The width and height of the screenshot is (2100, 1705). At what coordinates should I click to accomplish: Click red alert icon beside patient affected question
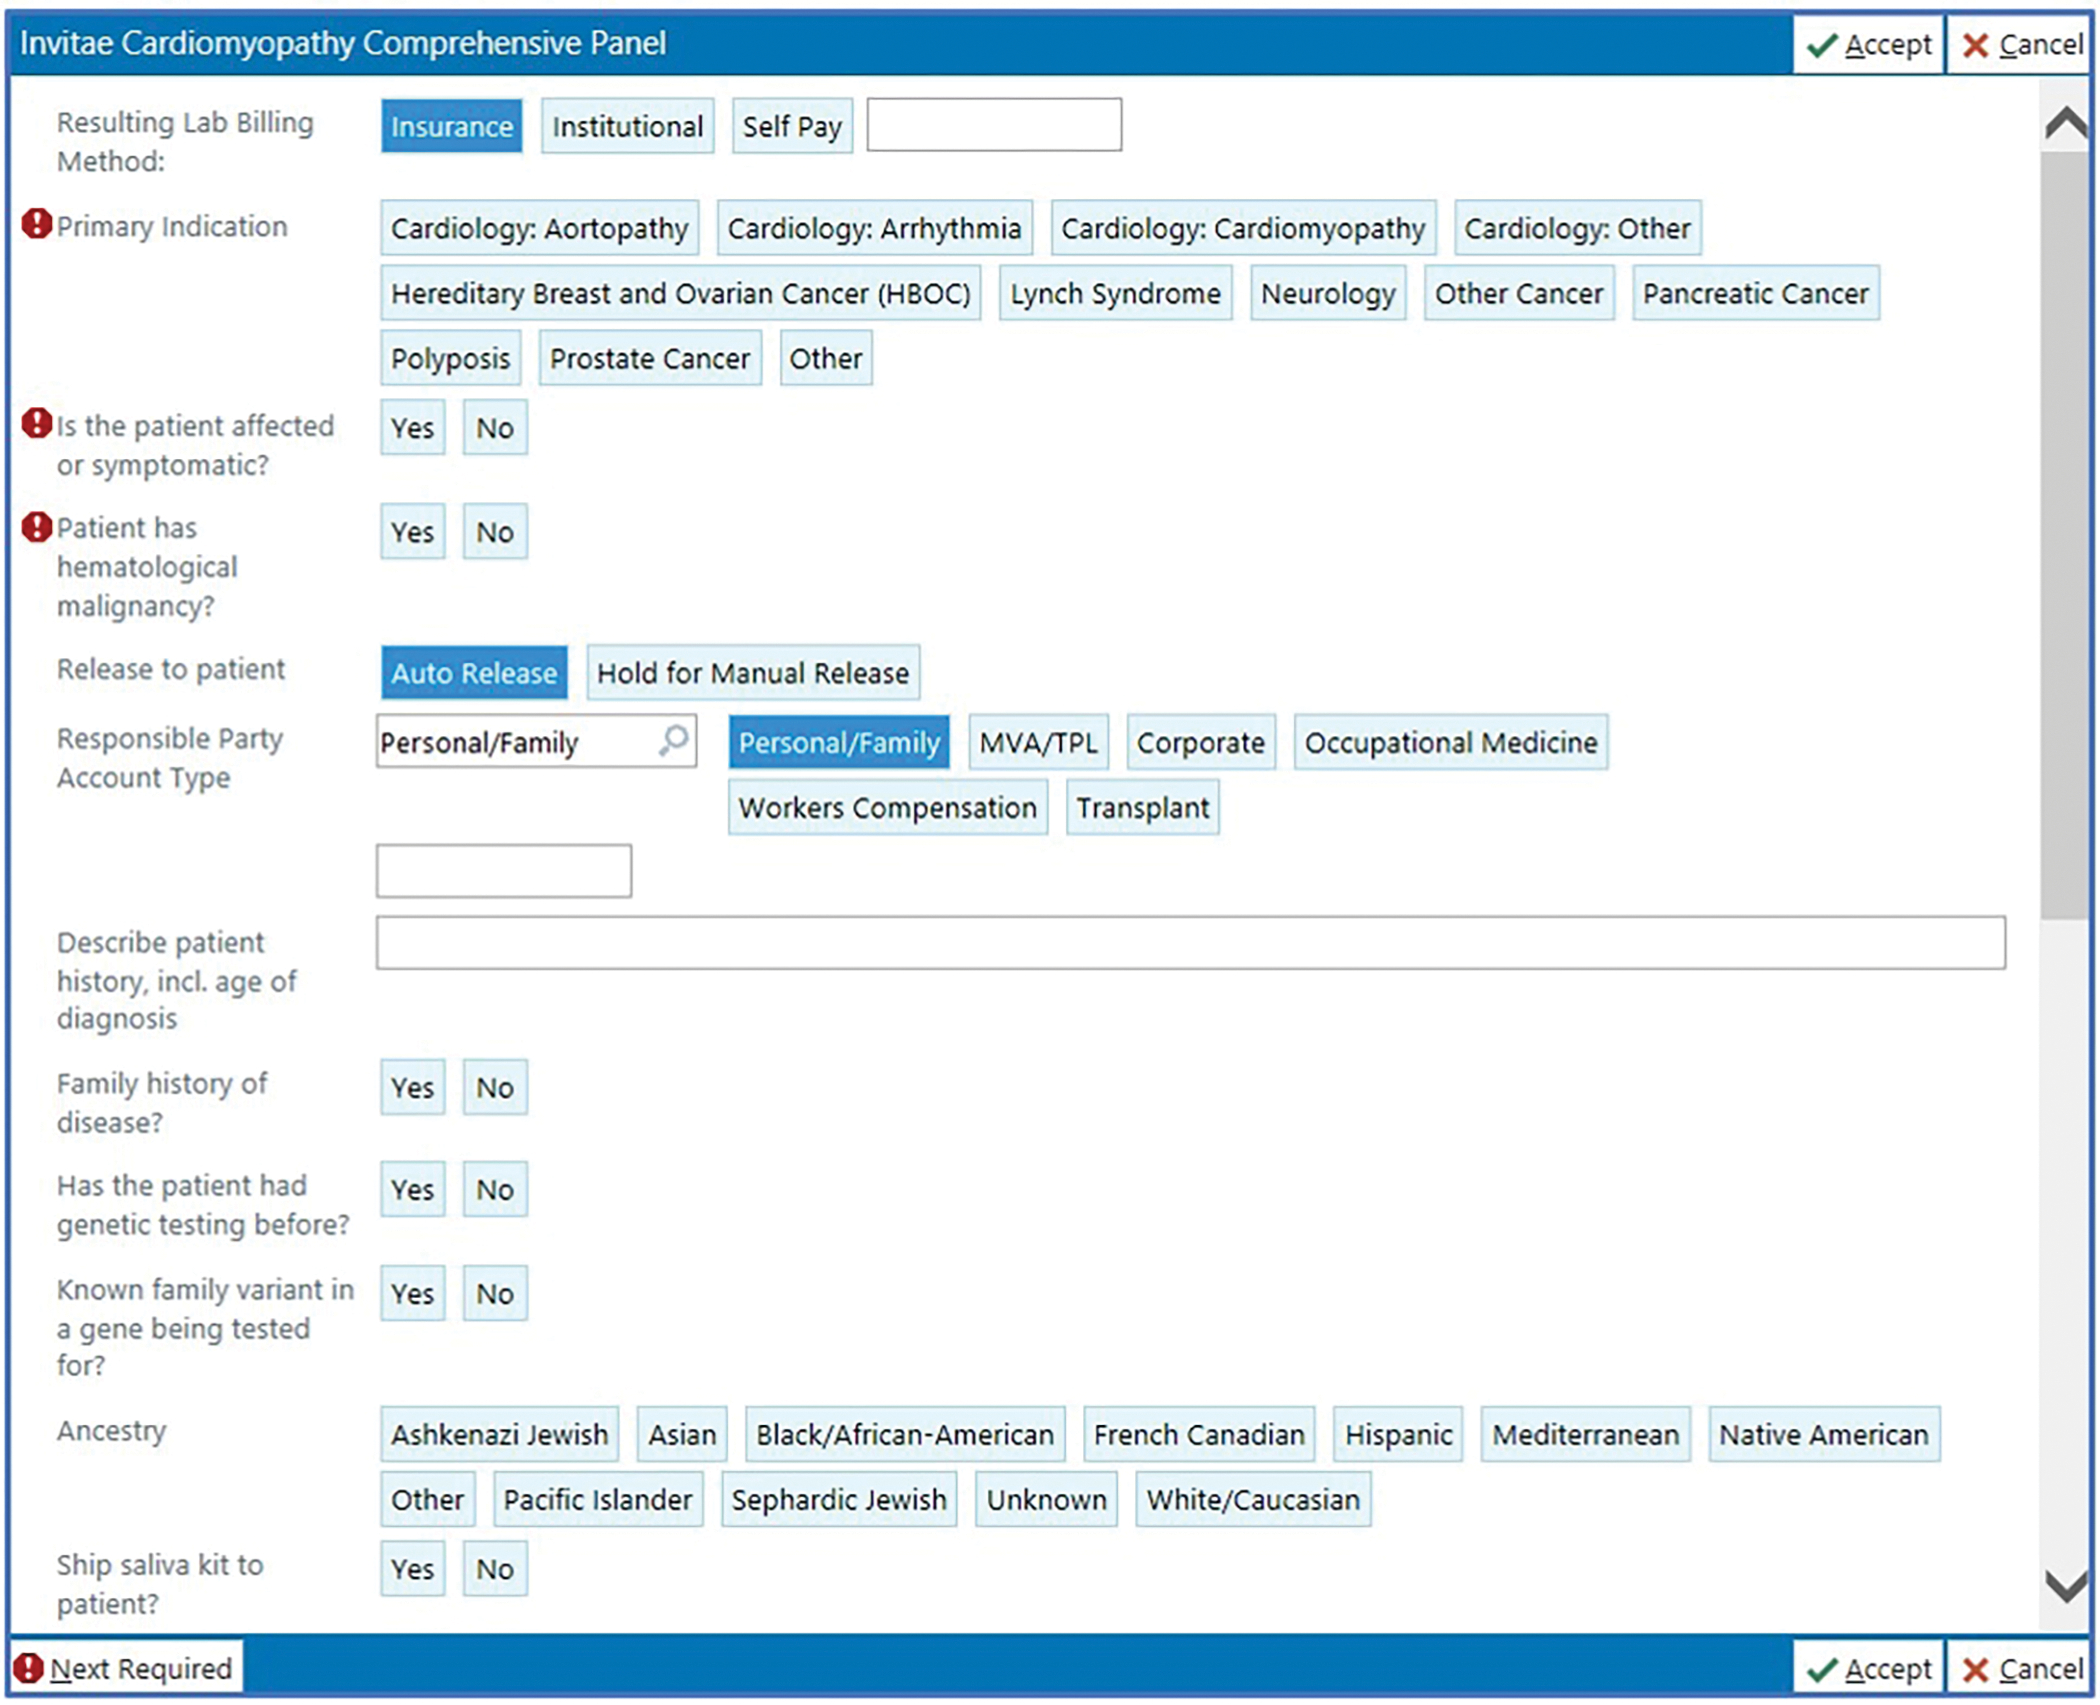[x=37, y=424]
